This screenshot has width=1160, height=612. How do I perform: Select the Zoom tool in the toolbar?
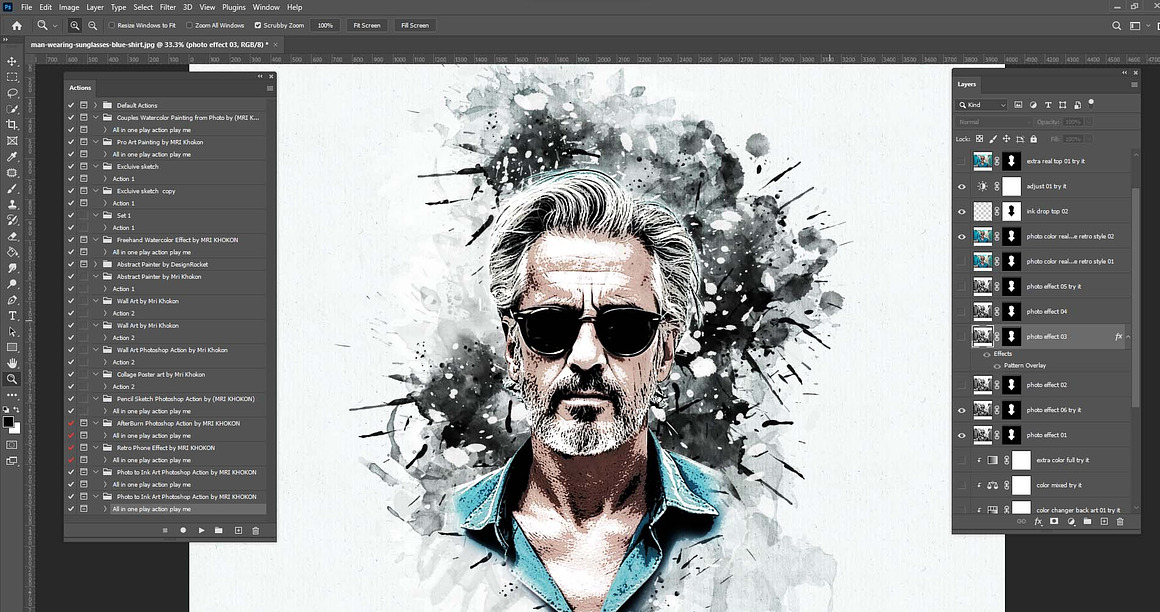(12, 378)
